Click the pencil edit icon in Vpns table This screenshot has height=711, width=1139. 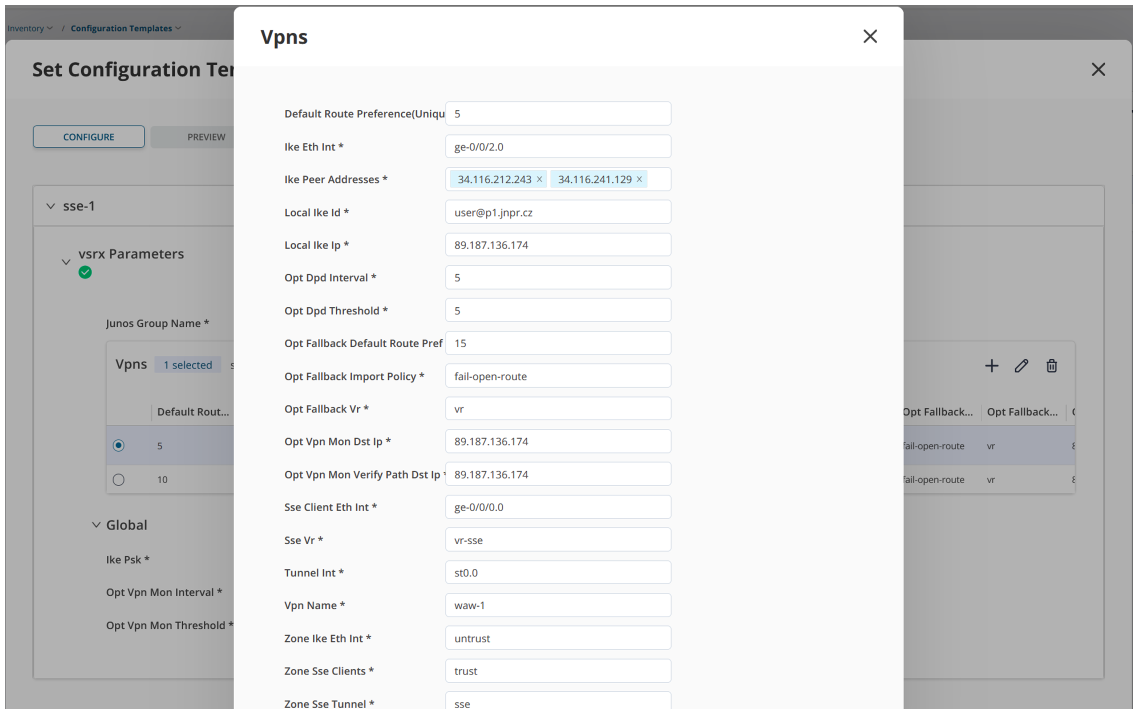[1021, 366]
